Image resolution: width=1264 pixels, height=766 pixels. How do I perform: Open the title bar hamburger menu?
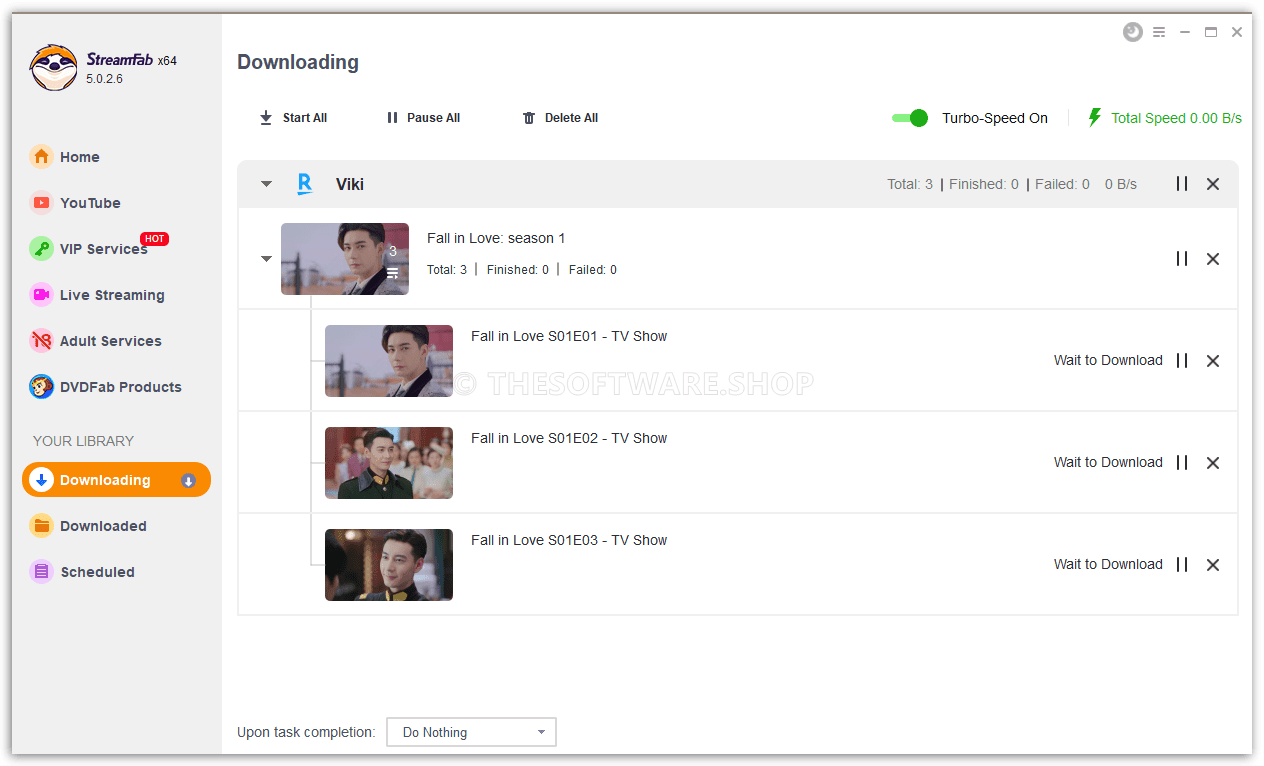(x=1159, y=32)
